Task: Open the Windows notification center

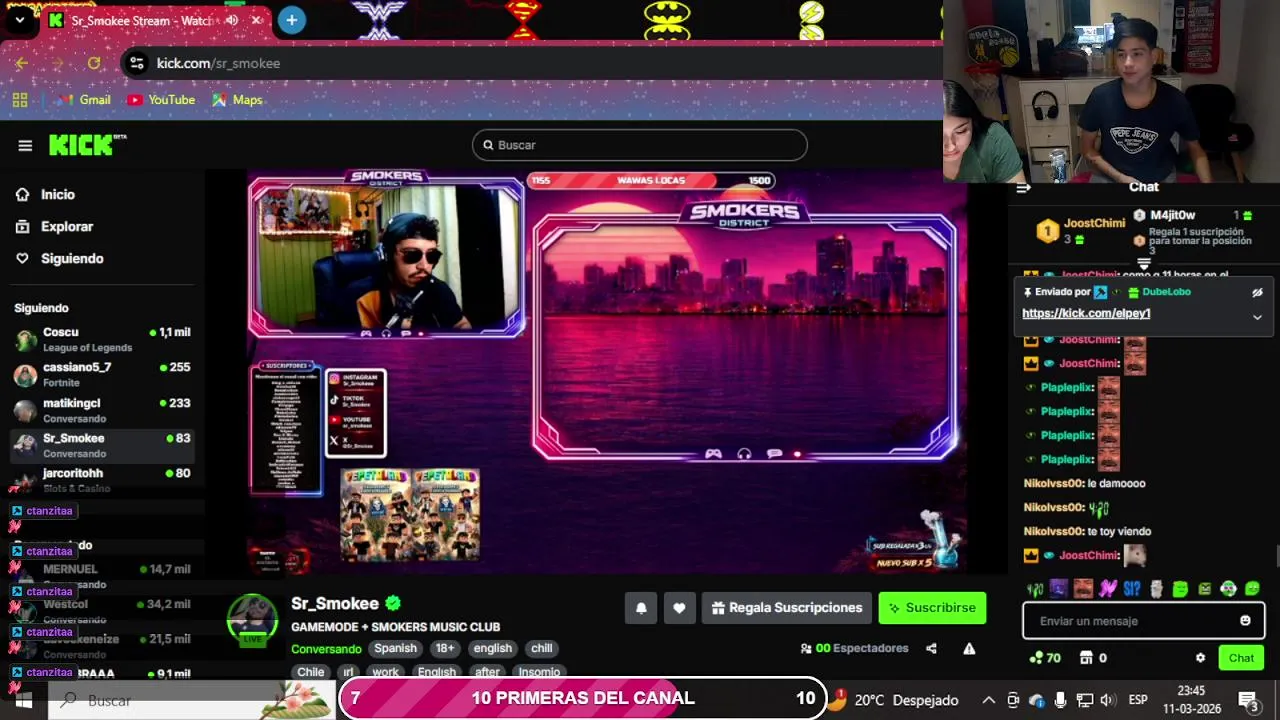Action: coord(1249,701)
